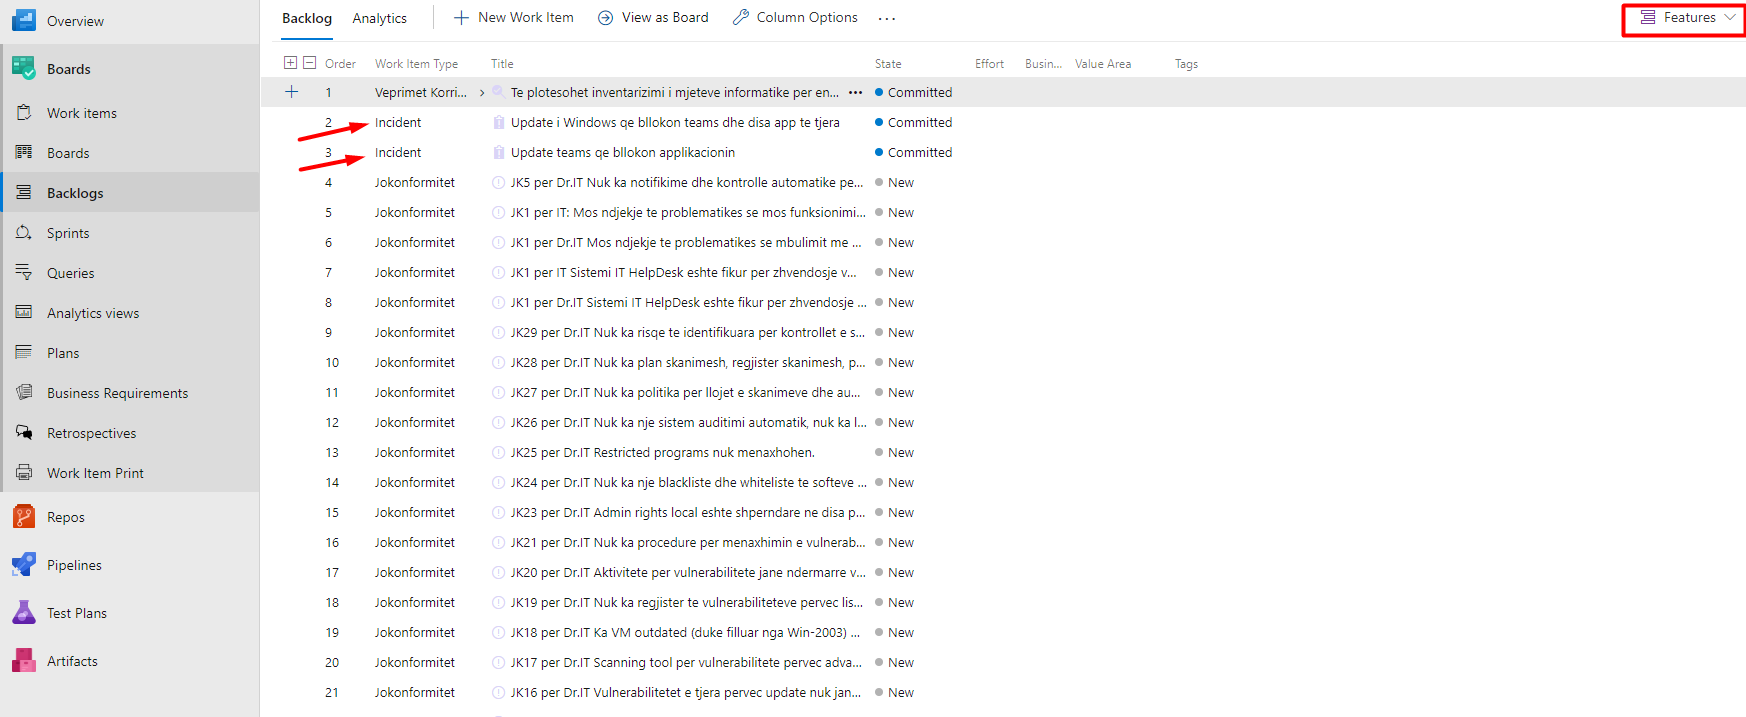1746x717 pixels.
Task: Click the Backlogs sidebar item
Action: pos(130,193)
